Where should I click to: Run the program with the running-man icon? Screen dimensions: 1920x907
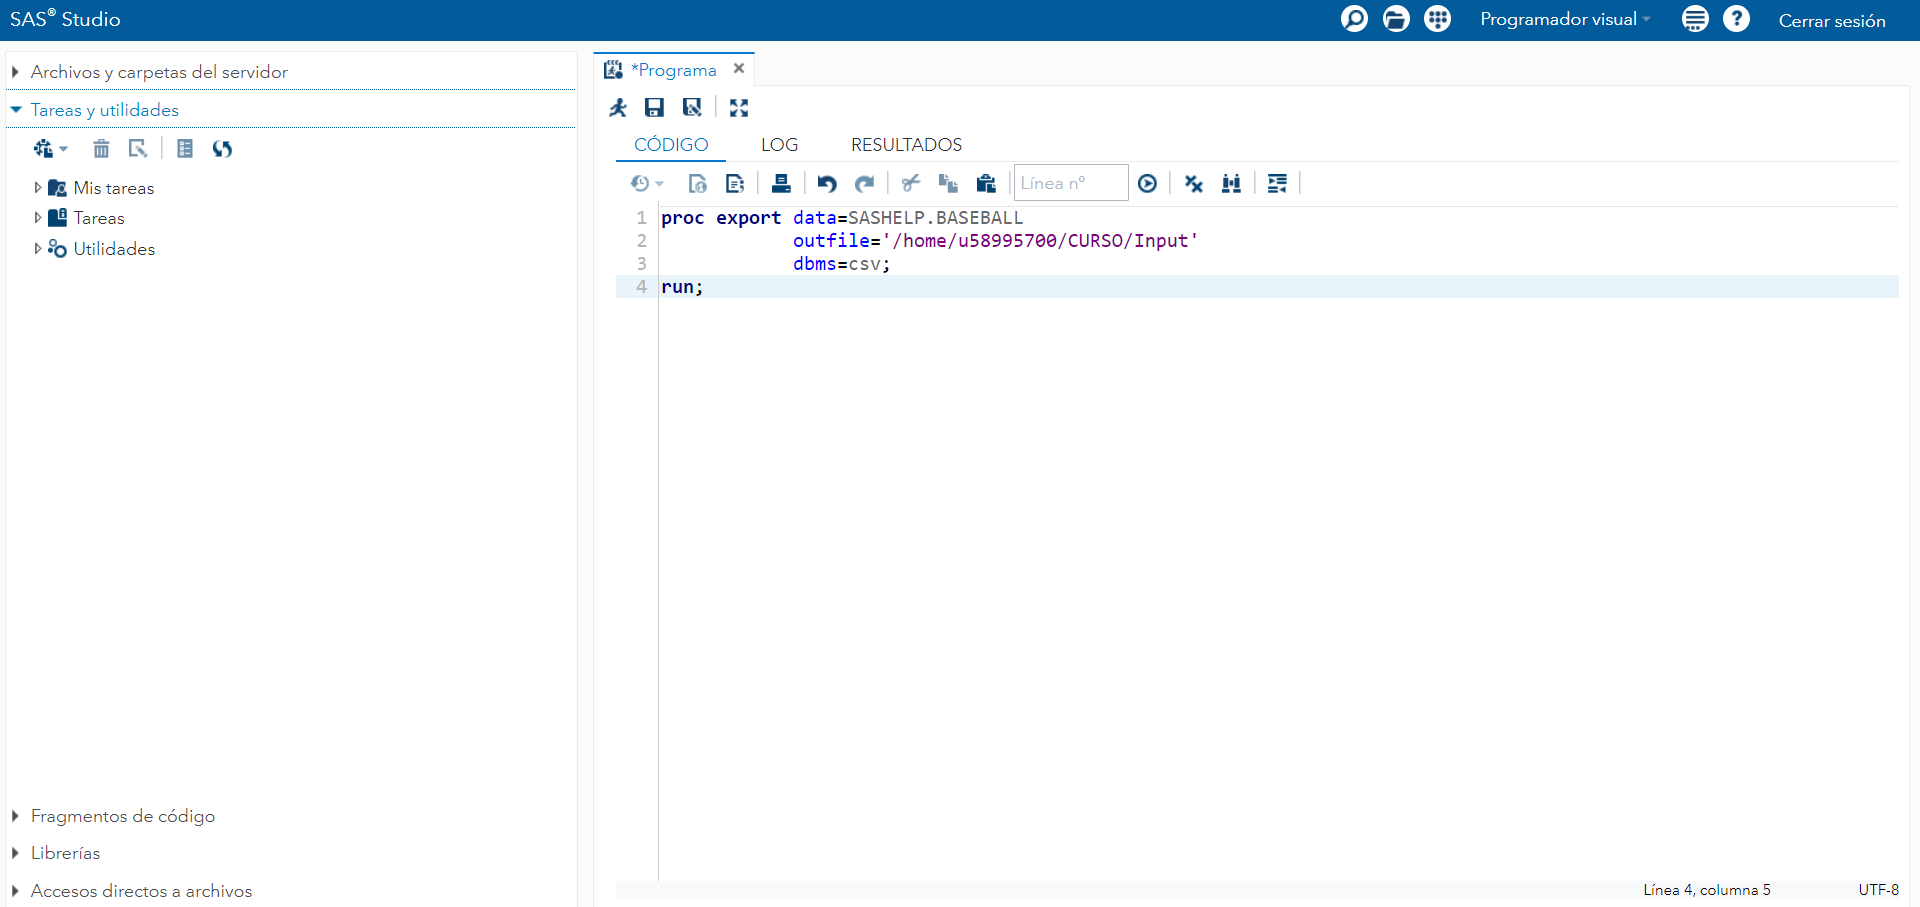(x=618, y=108)
